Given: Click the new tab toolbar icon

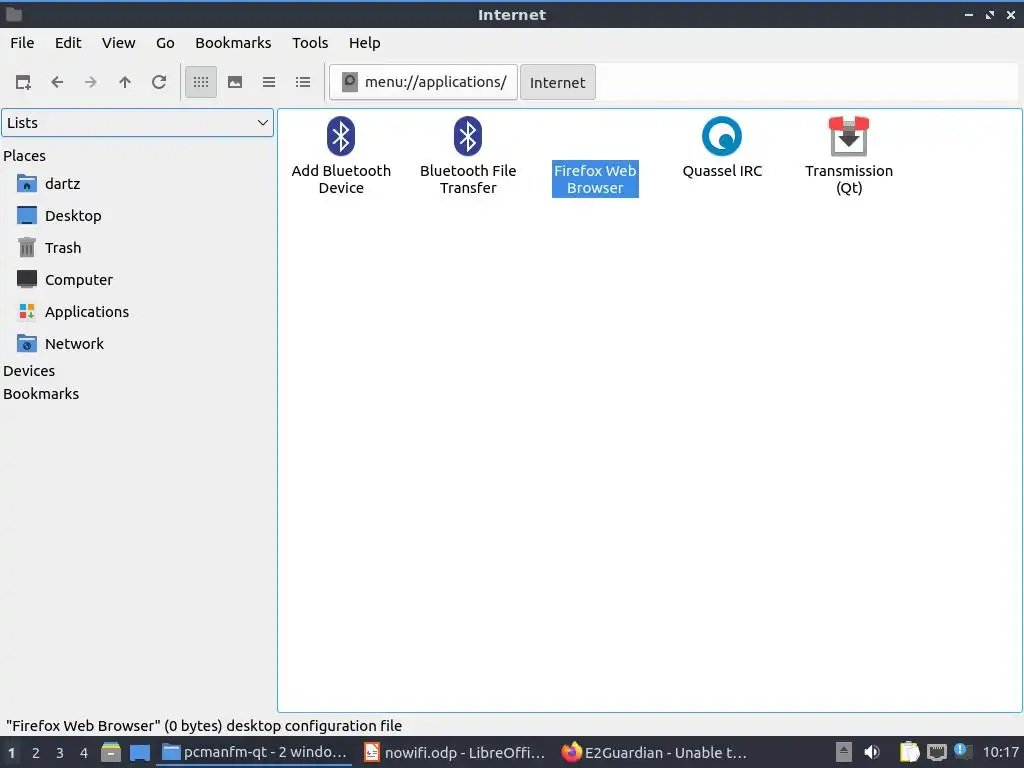Looking at the screenshot, I should click(x=24, y=82).
